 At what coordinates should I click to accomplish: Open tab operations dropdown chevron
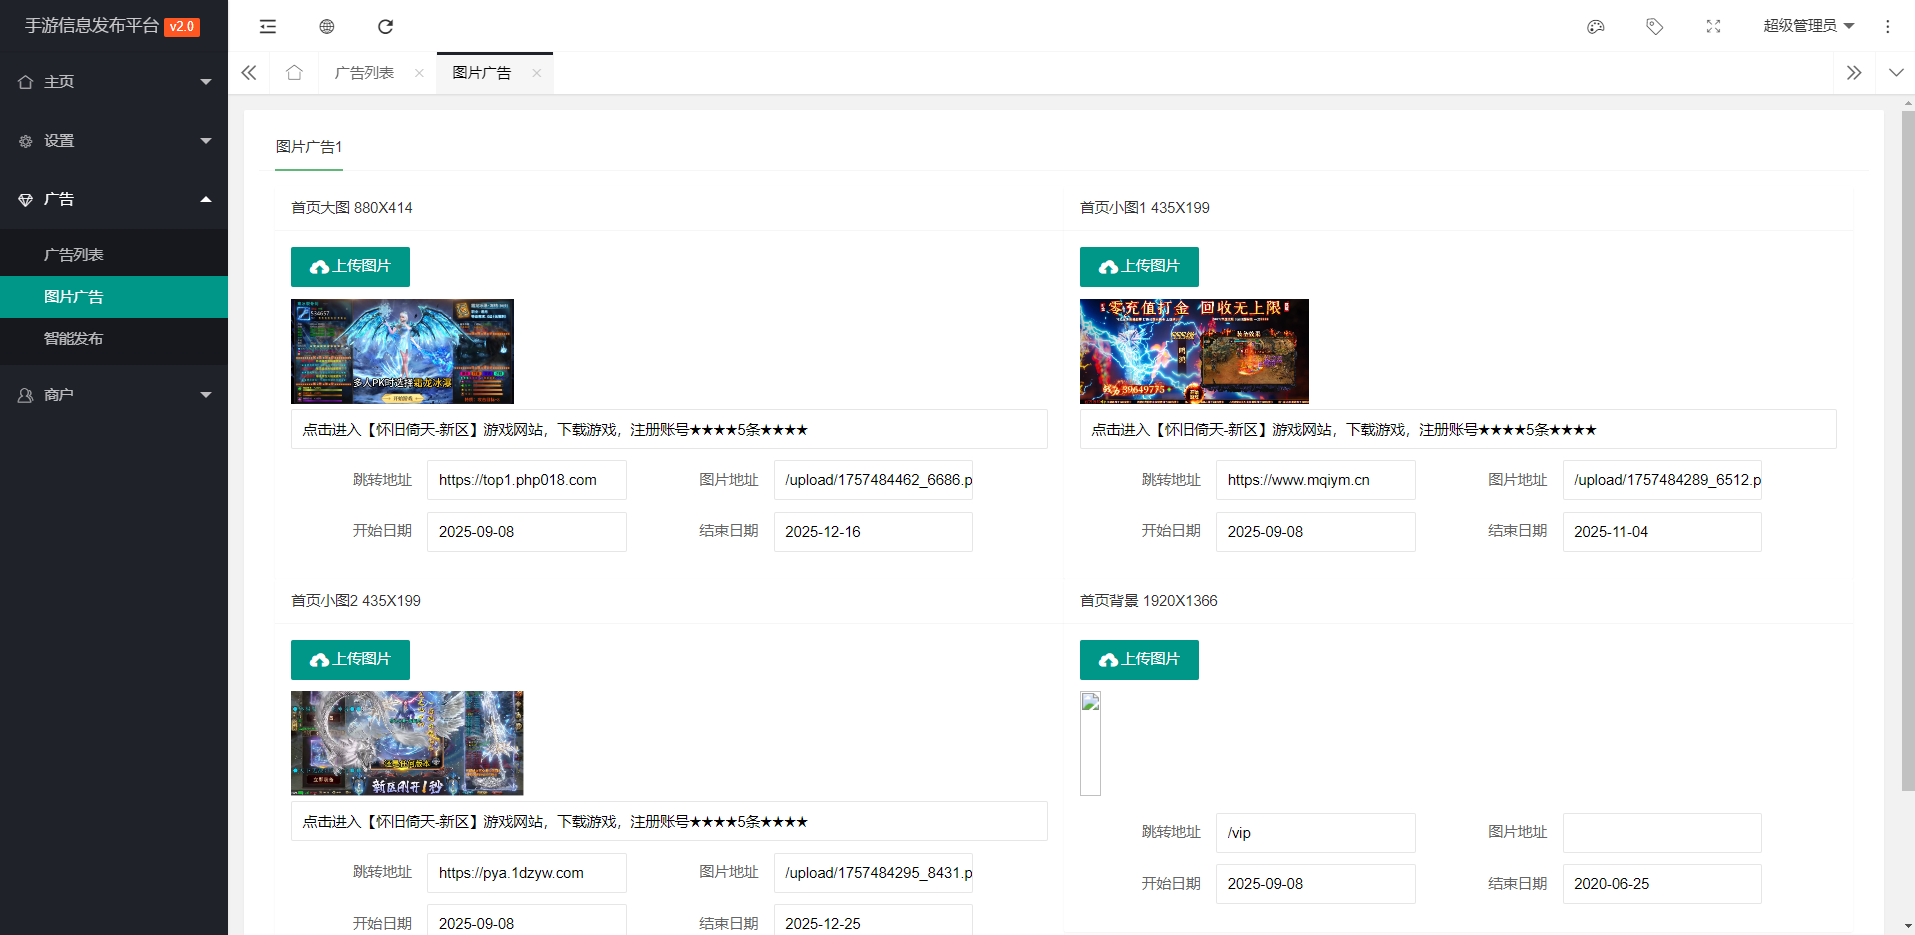[x=1895, y=73]
